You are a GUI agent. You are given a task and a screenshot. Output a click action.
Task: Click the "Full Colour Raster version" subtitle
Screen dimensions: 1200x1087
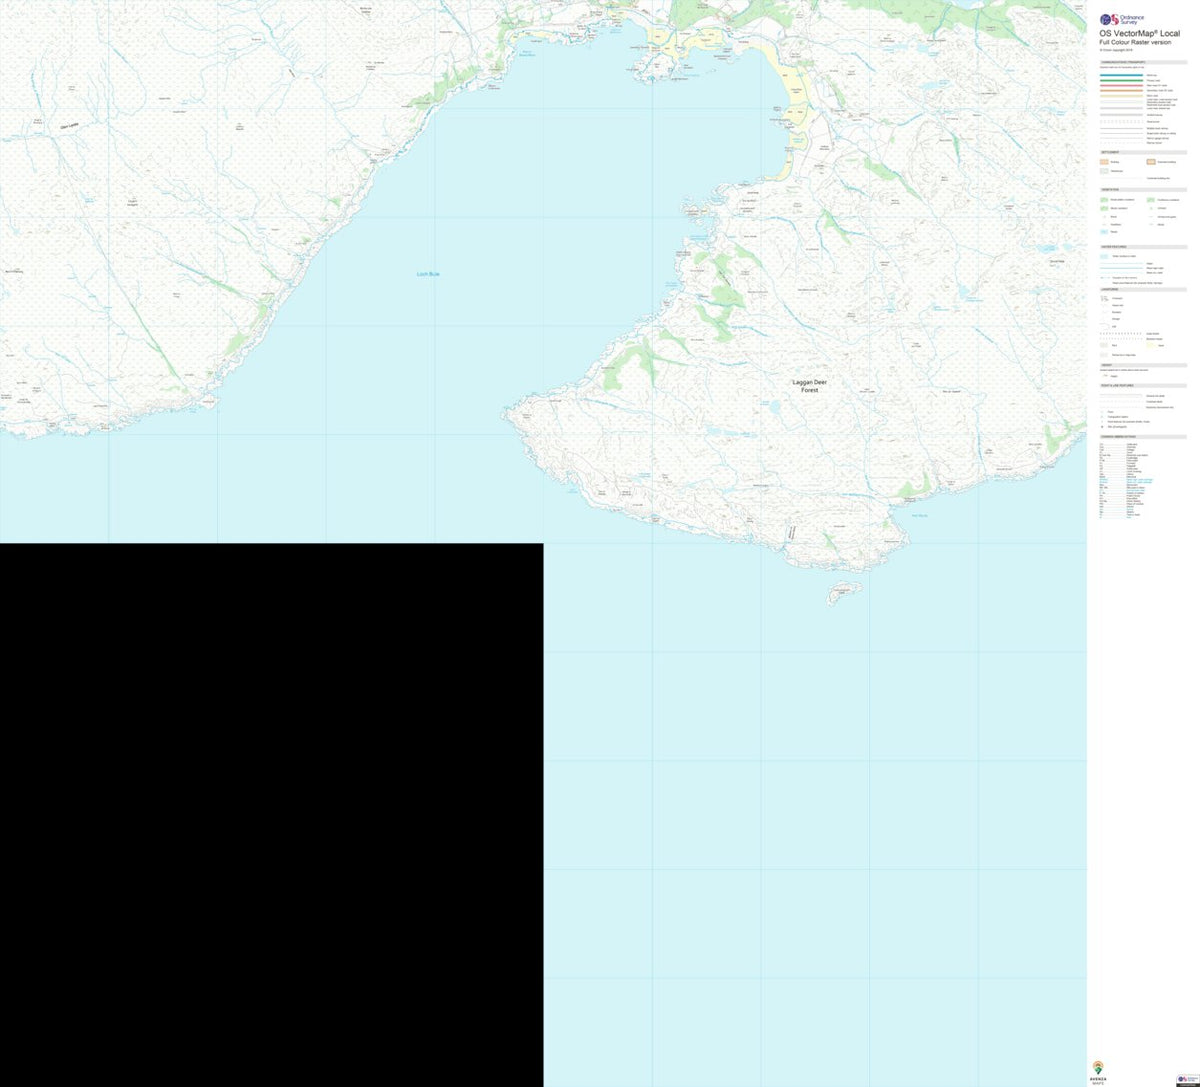click(1135, 43)
